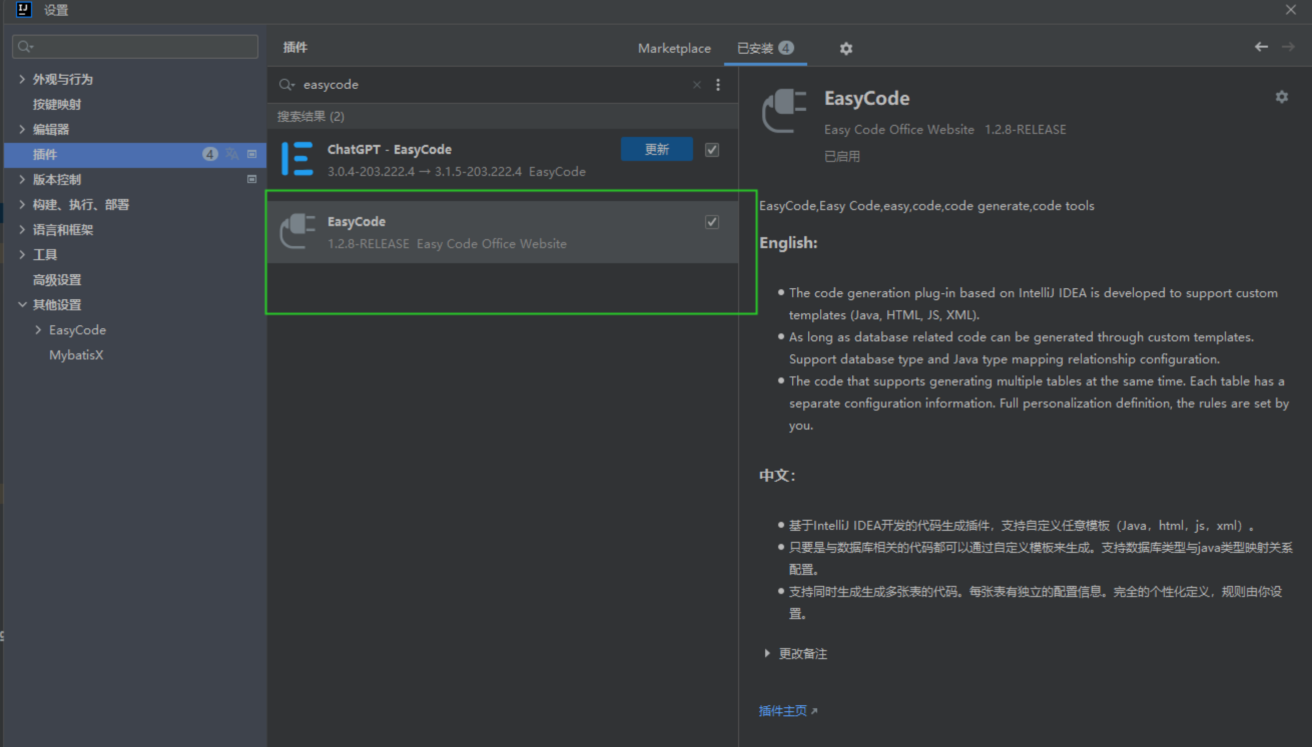Click the settings search magnifier icon
Viewport: 1312px width, 747px height.
pyautogui.click(x=26, y=47)
